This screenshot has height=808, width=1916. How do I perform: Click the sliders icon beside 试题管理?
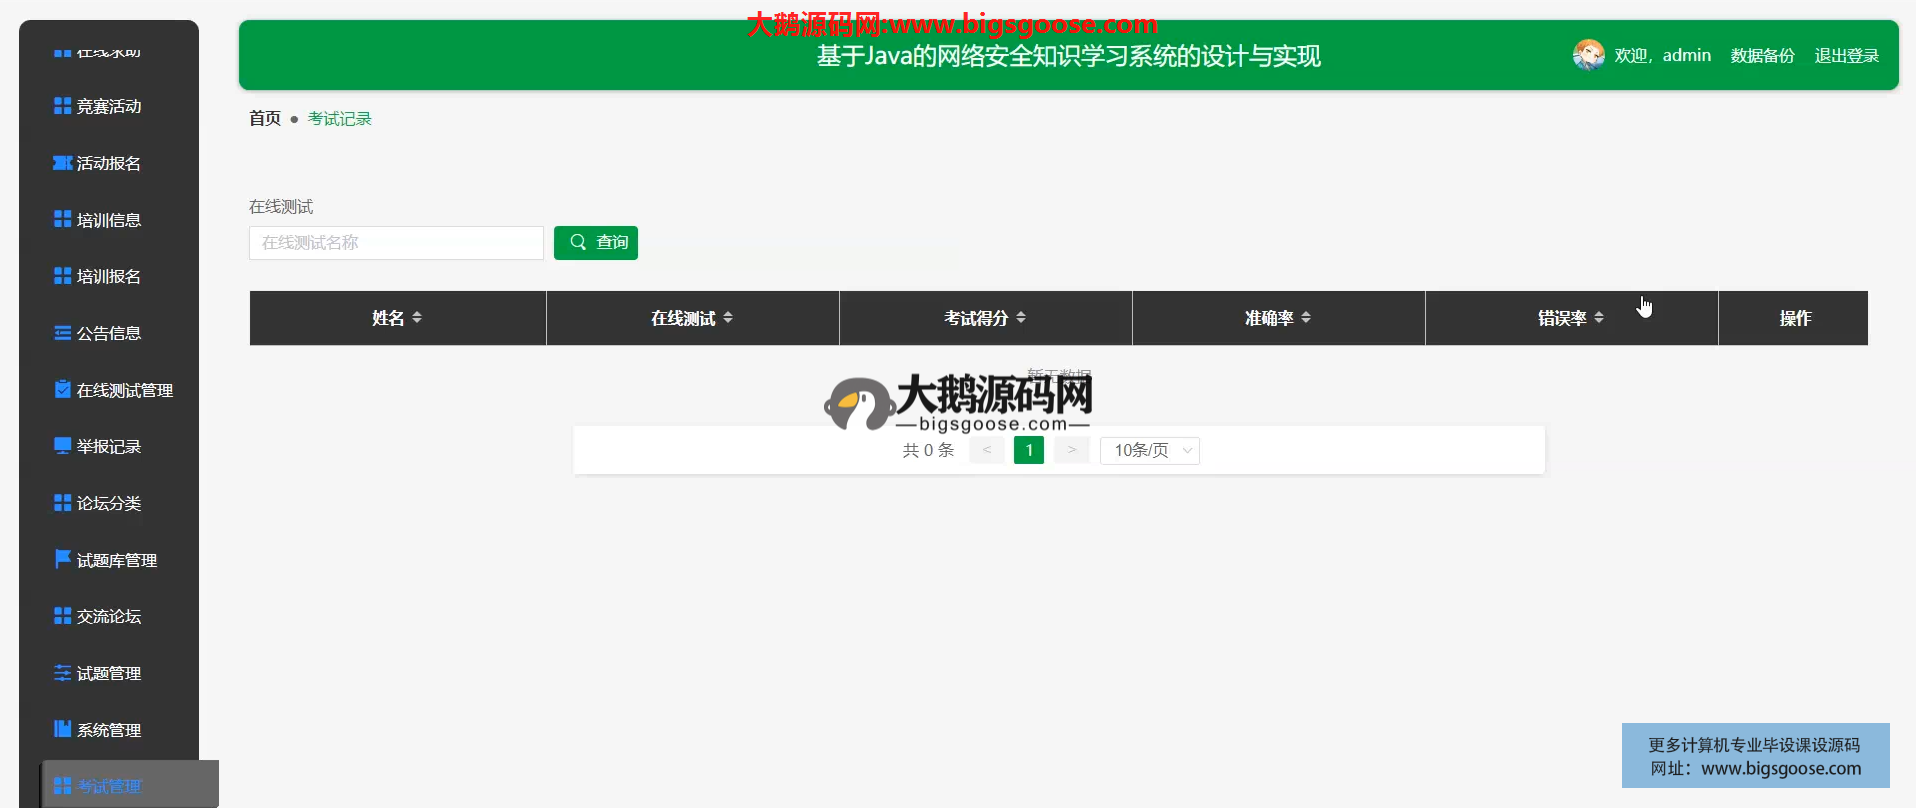(62, 673)
